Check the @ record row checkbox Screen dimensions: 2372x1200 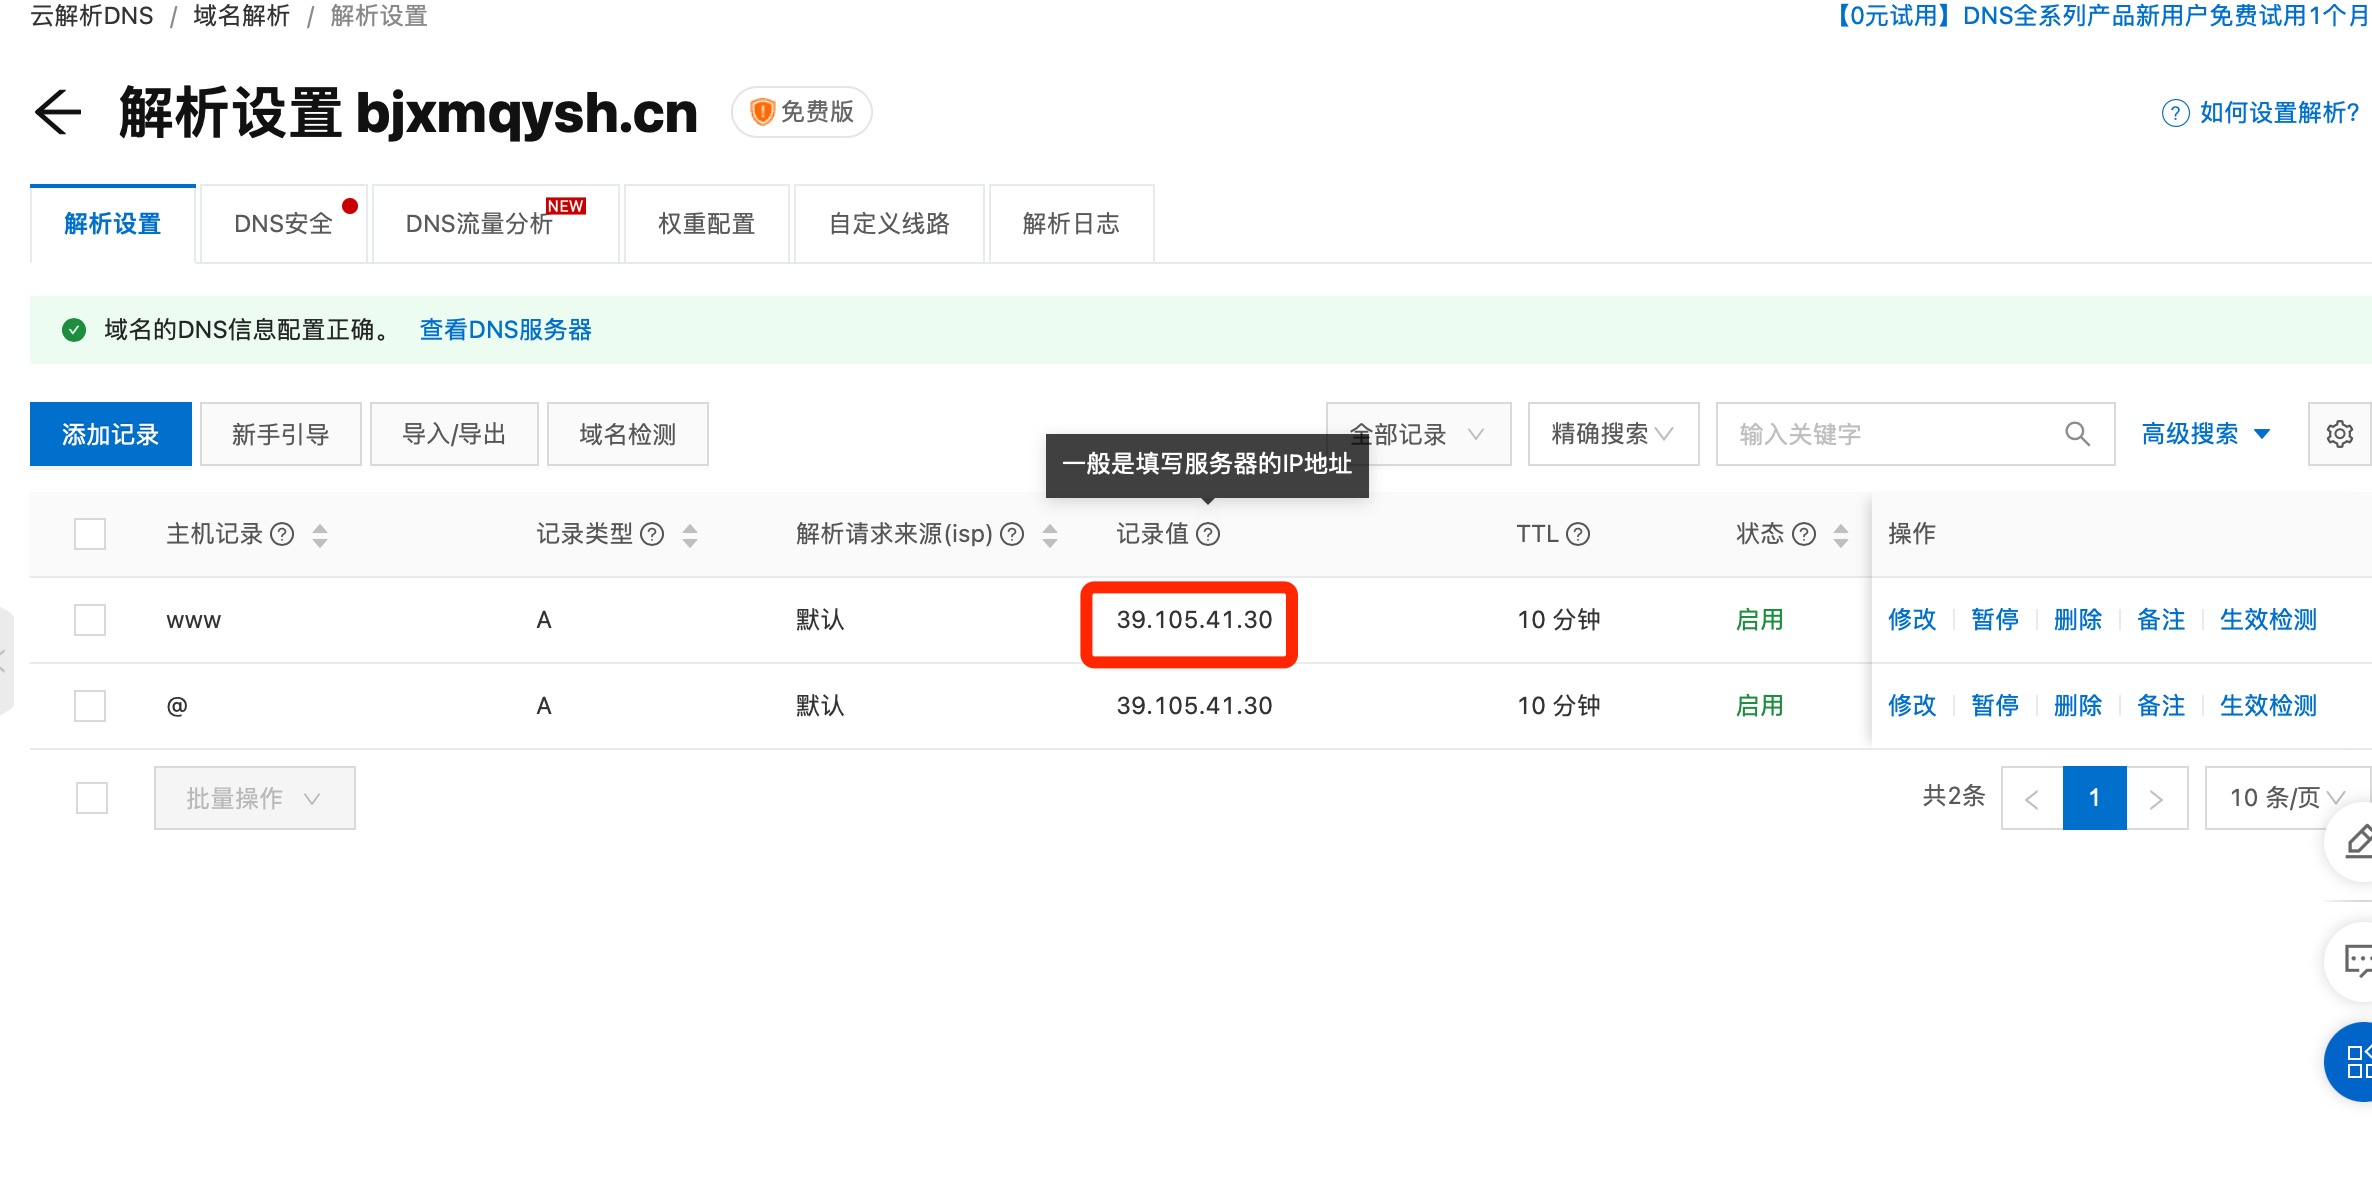click(x=90, y=706)
